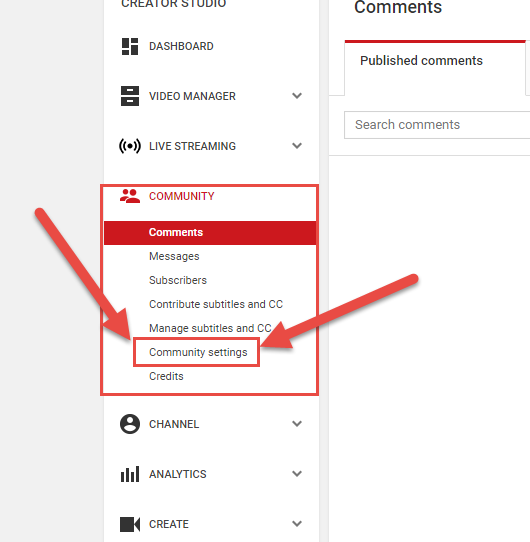The height and width of the screenshot is (542, 530).
Task: Open Community settings
Action: [x=198, y=352]
